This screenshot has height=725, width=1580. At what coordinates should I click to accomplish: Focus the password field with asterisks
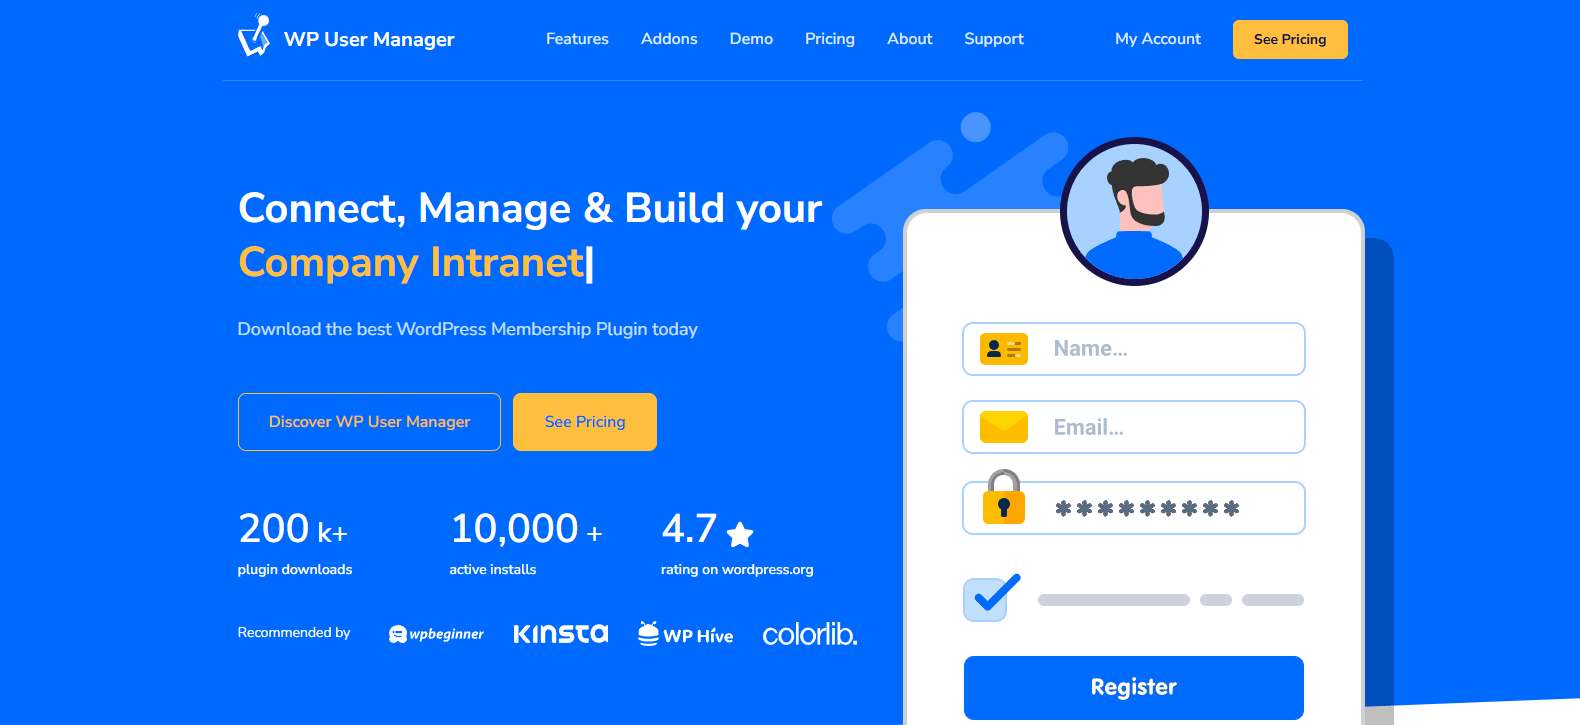point(1134,508)
